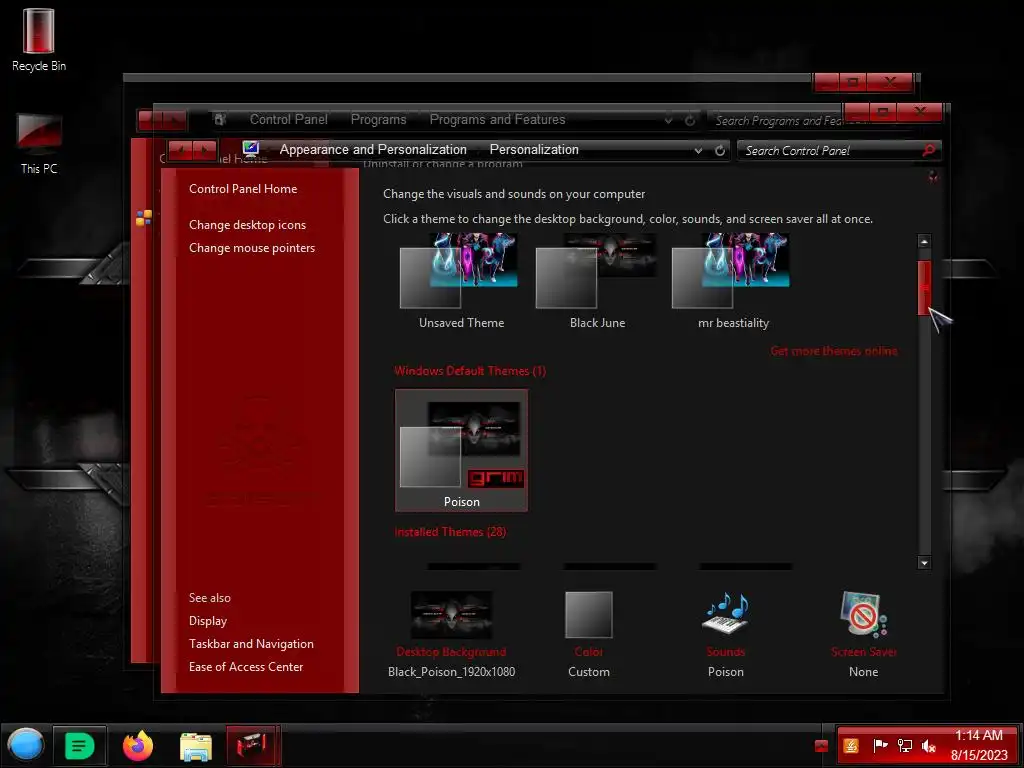Open Change mouse pointers link

[x=252, y=248]
